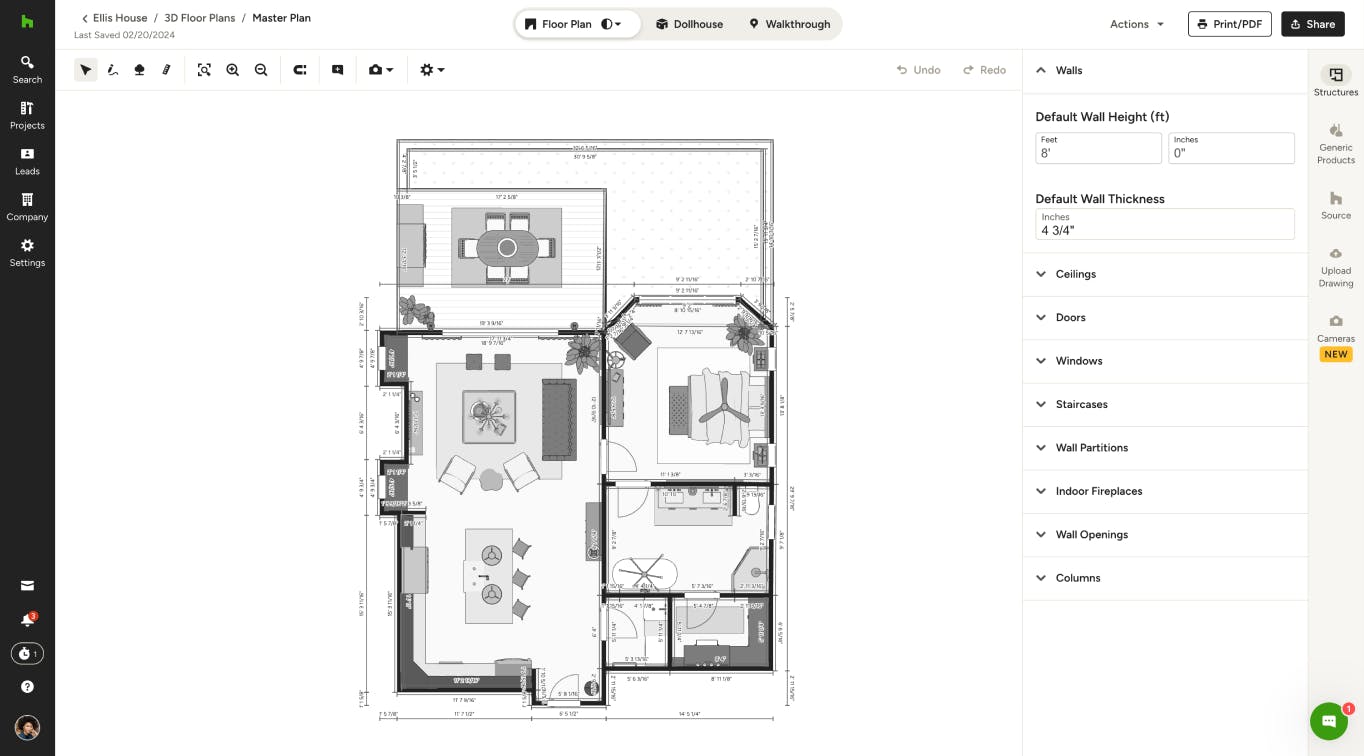Select the freehand draw tool
The width and height of the screenshot is (1364, 756).
point(113,70)
